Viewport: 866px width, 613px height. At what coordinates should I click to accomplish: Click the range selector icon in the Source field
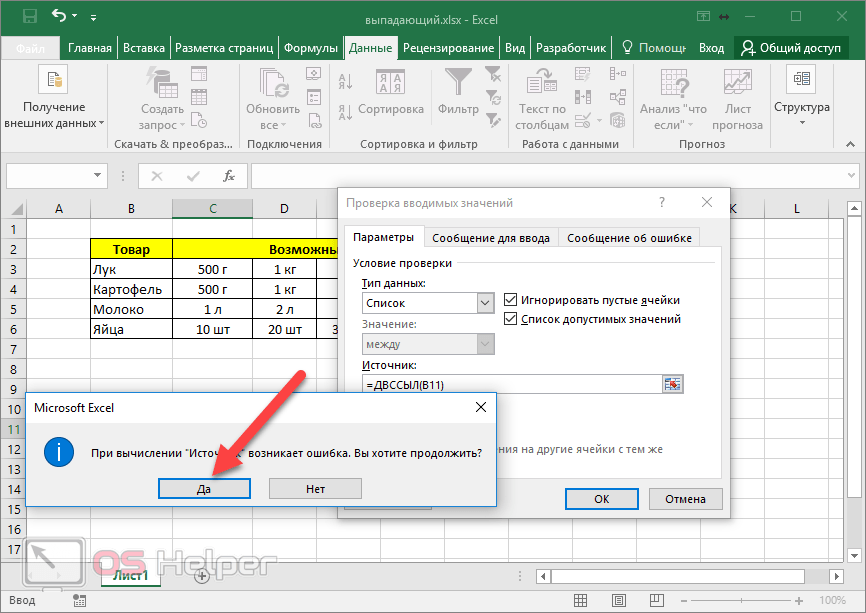673,384
